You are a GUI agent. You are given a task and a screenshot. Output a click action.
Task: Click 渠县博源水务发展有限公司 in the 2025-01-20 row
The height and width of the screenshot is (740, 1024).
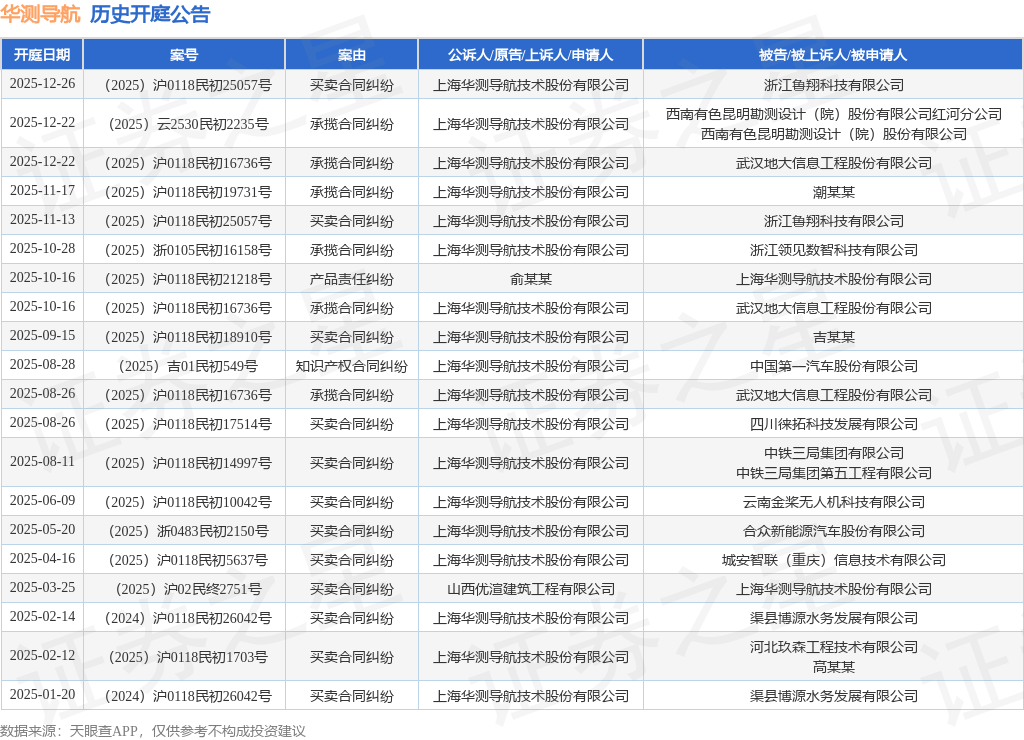coord(834,696)
